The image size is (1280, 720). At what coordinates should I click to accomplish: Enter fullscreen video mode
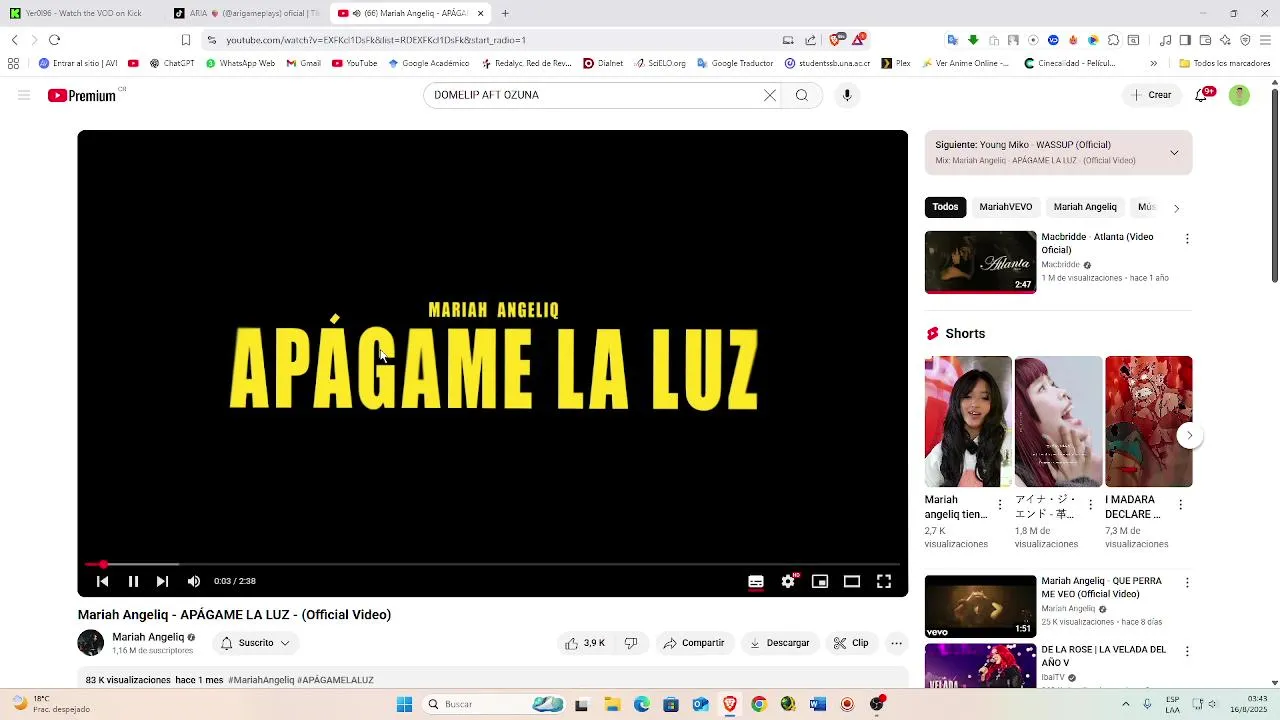(884, 581)
